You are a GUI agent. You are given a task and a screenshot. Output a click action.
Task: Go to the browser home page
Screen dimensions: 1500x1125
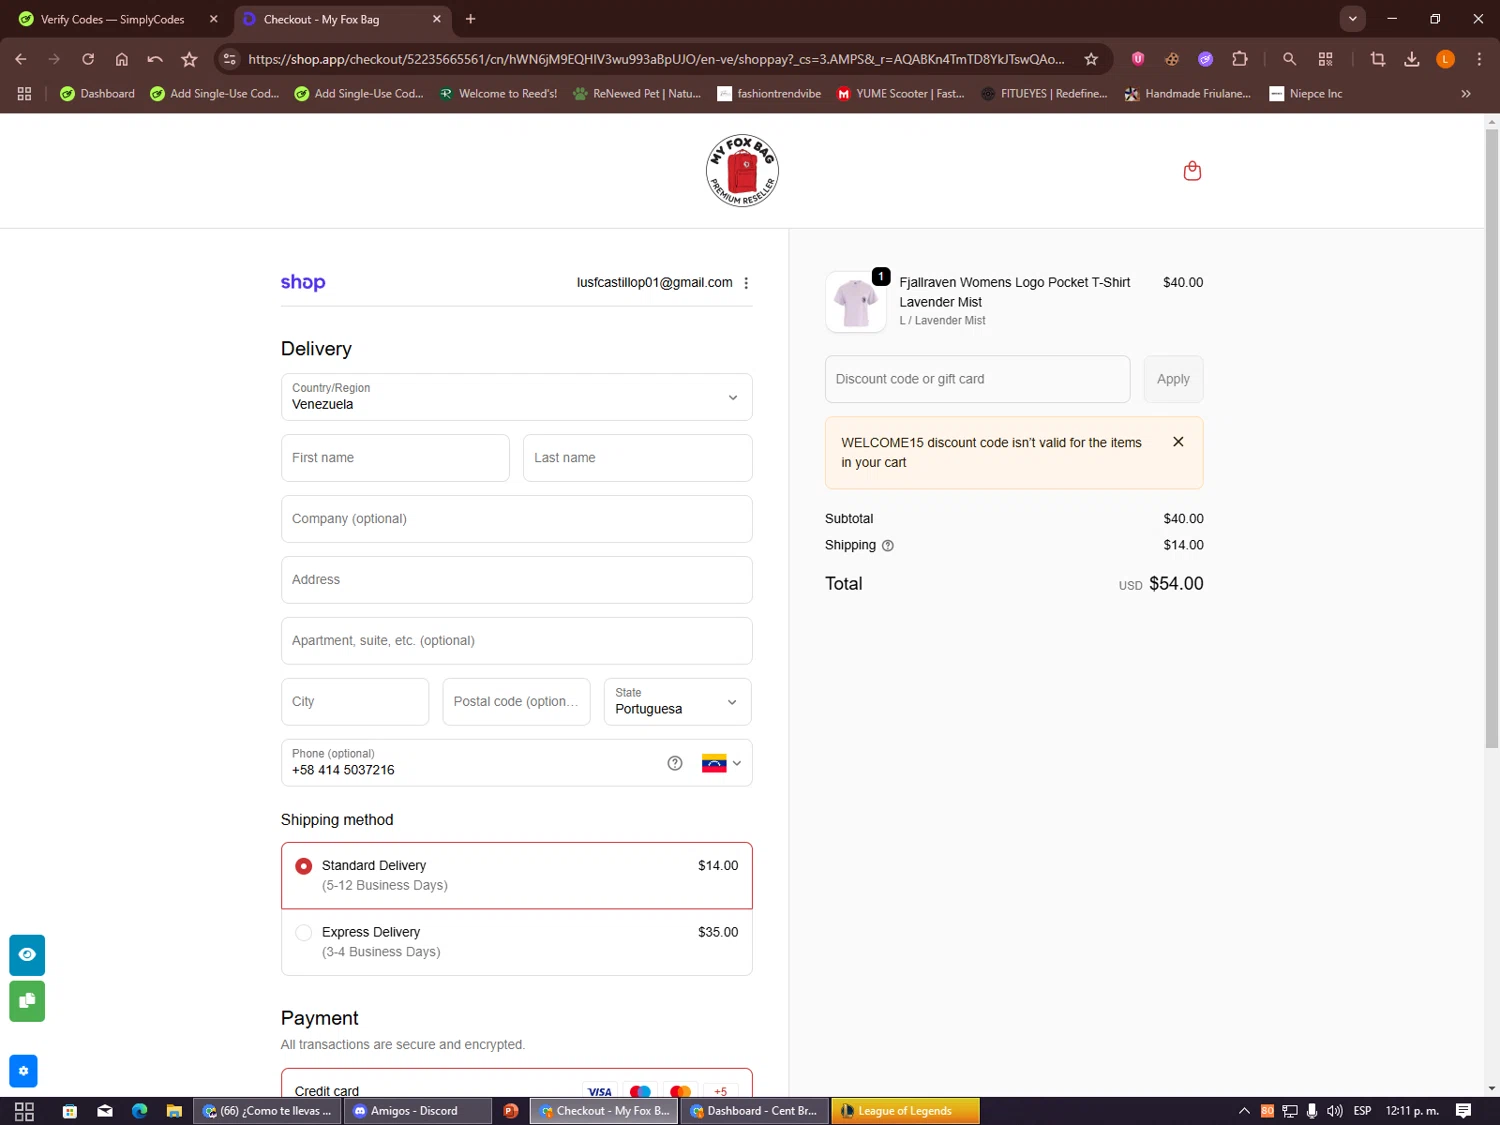122,59
